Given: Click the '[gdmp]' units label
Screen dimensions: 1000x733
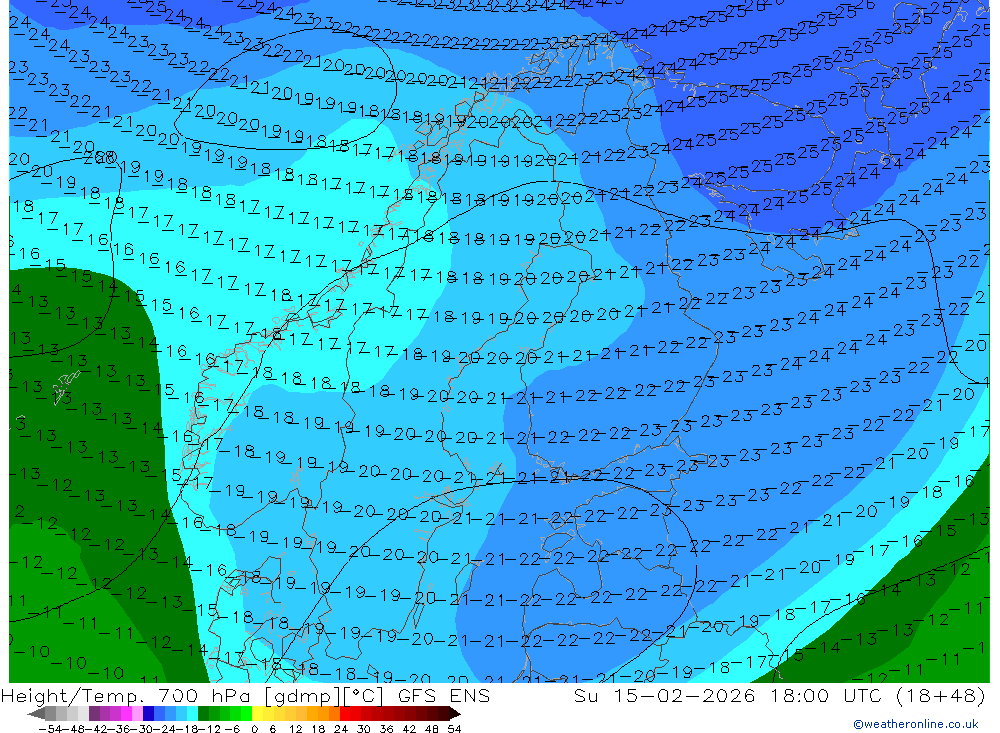Looking at the screenshot, I should 302,695.
